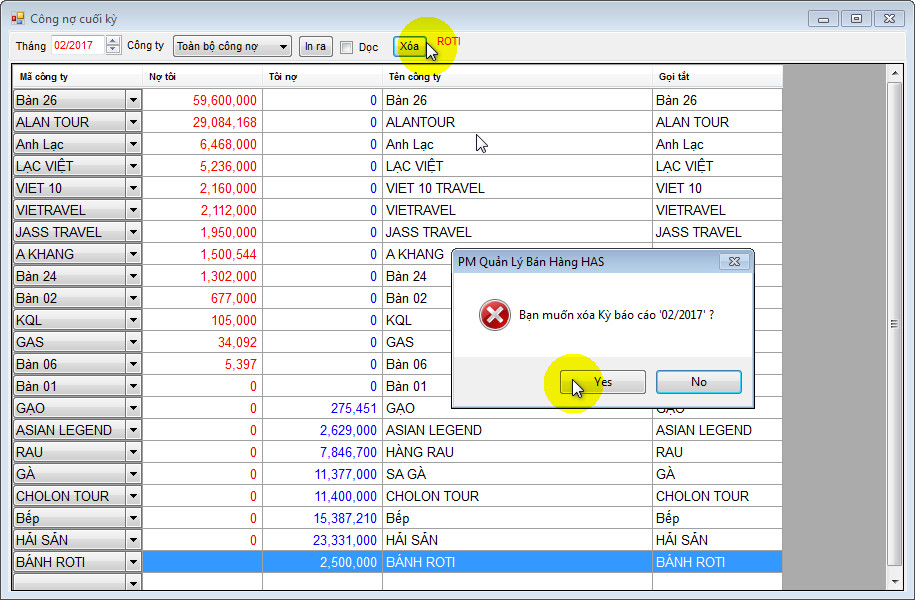The width and height of the screenshot is (915, 600).
Task: Select the SA GÀ company name cell
Action: click(517, 474)
